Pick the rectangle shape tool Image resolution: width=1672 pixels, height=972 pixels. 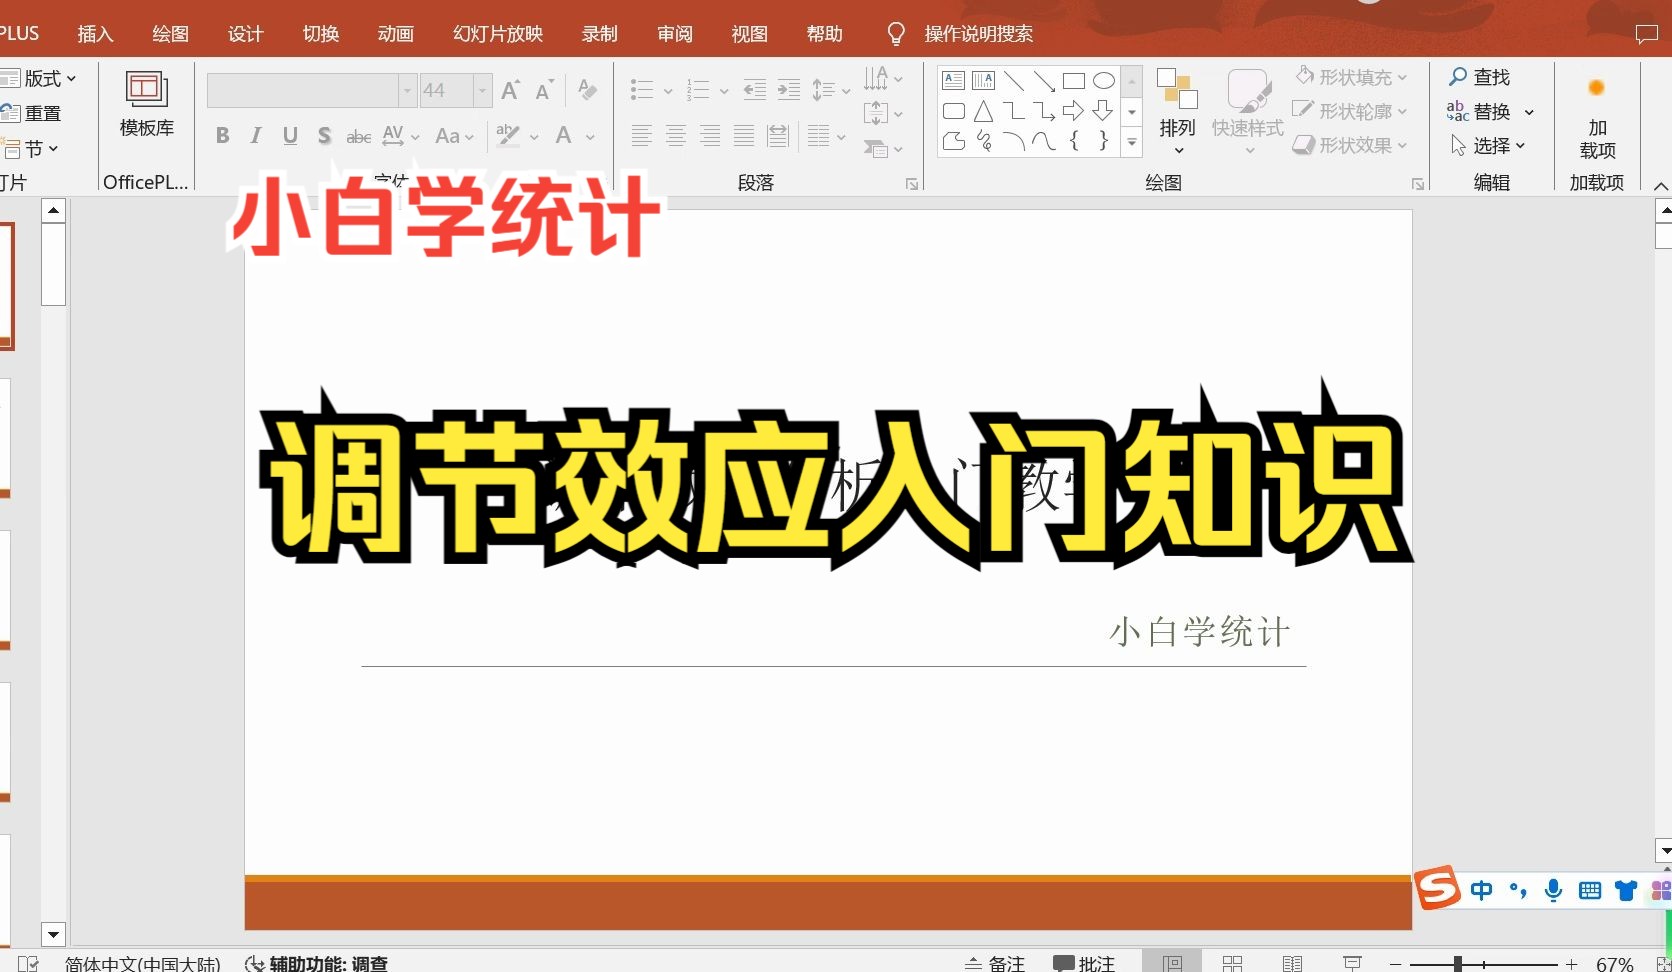(1074, 79)
